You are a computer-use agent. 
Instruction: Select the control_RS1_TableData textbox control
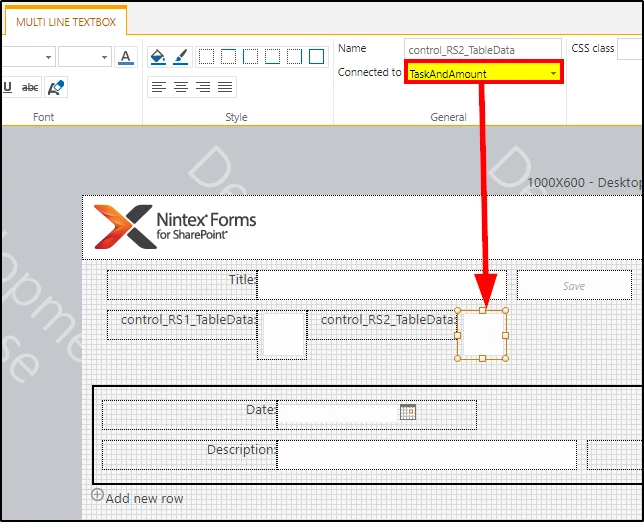(x=283, y=335)
